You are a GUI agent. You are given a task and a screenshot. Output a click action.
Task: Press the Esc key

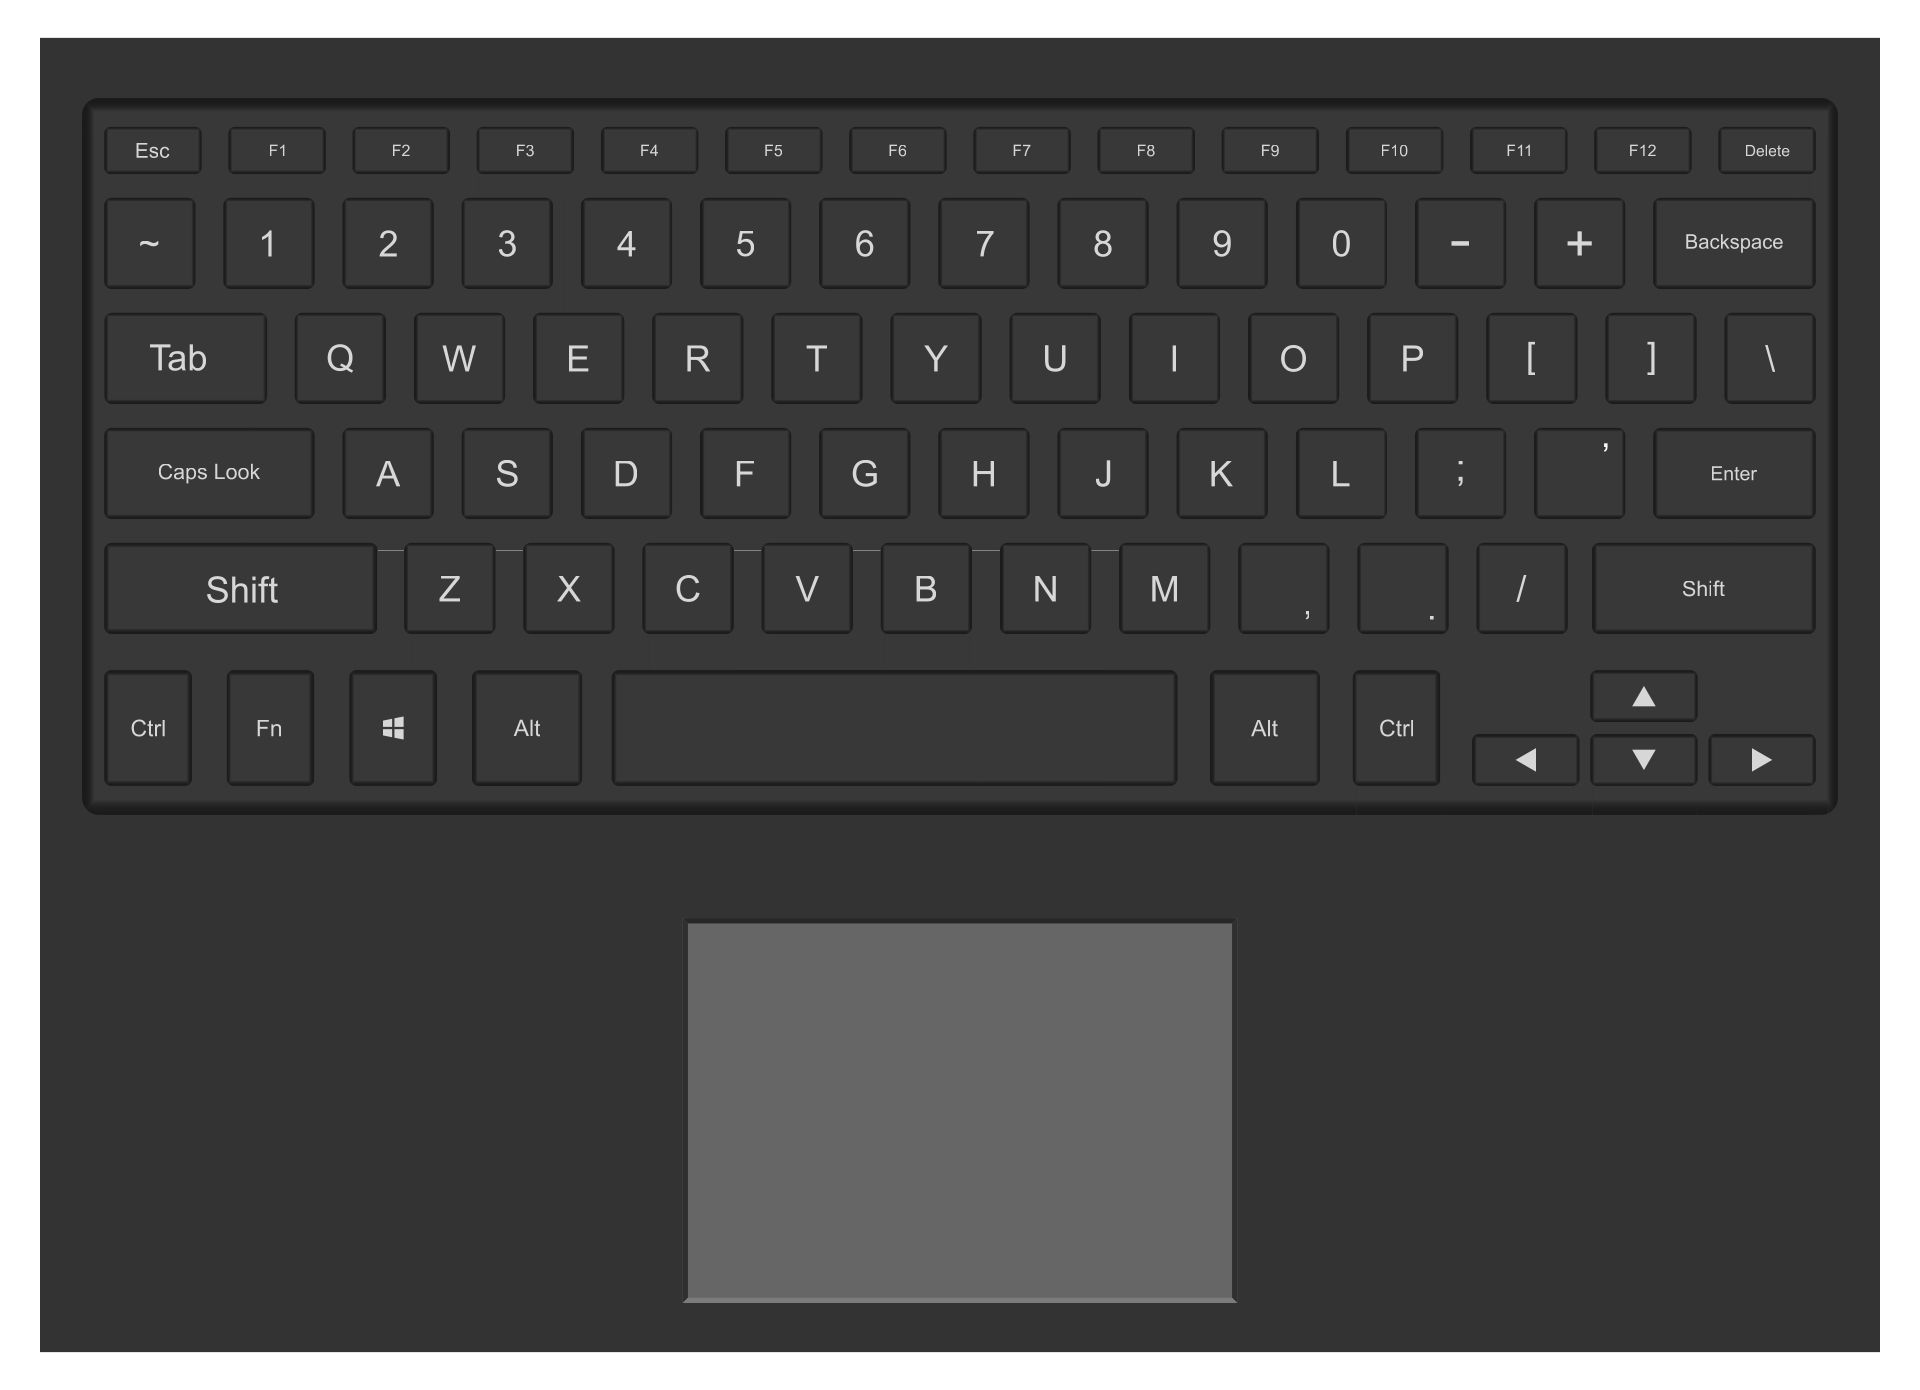point(149,149)
